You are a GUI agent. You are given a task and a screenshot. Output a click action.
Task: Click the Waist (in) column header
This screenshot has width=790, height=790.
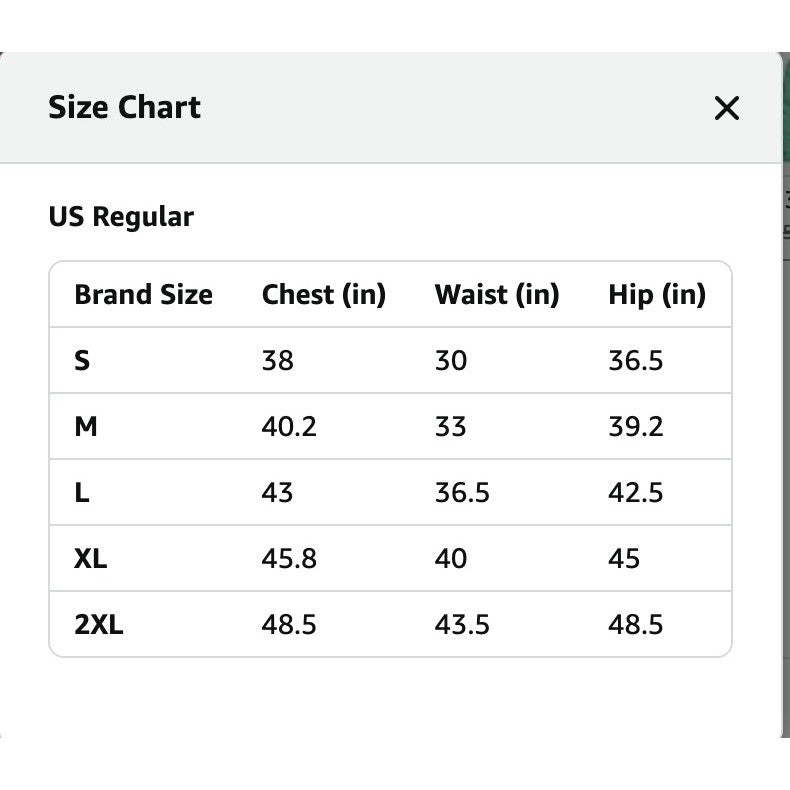tap(497, 295)
